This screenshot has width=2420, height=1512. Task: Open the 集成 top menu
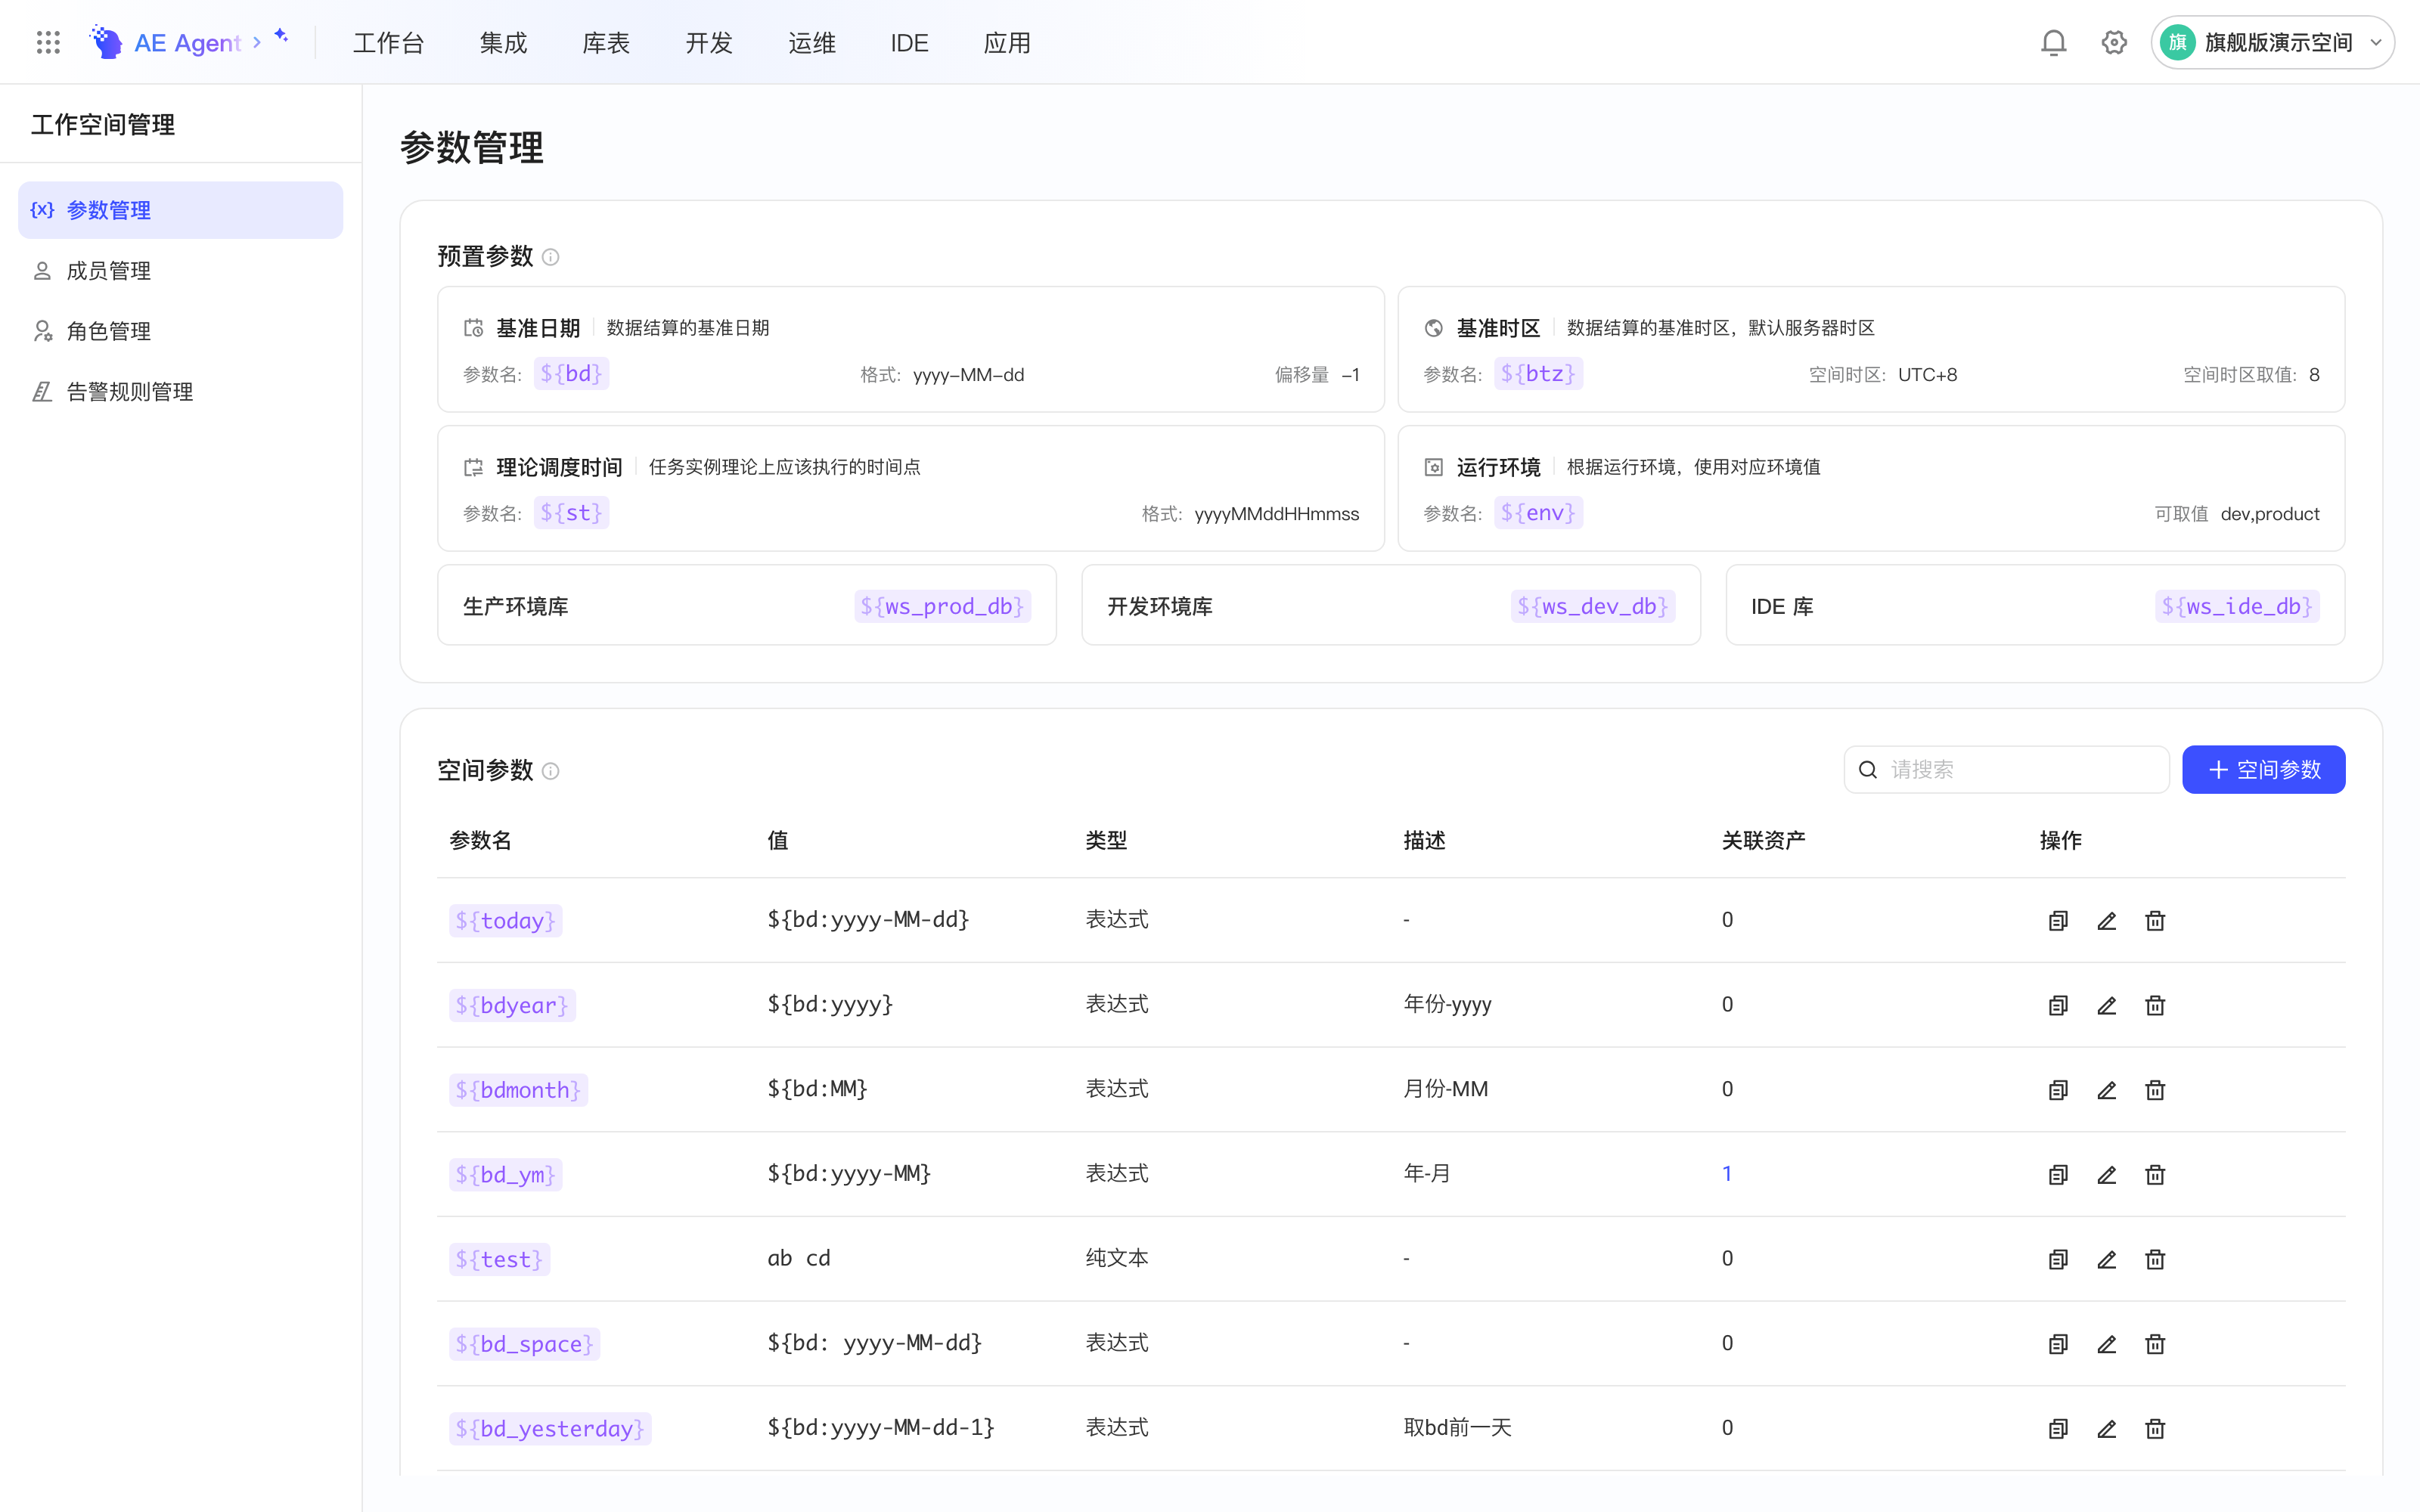coord(503,43)
